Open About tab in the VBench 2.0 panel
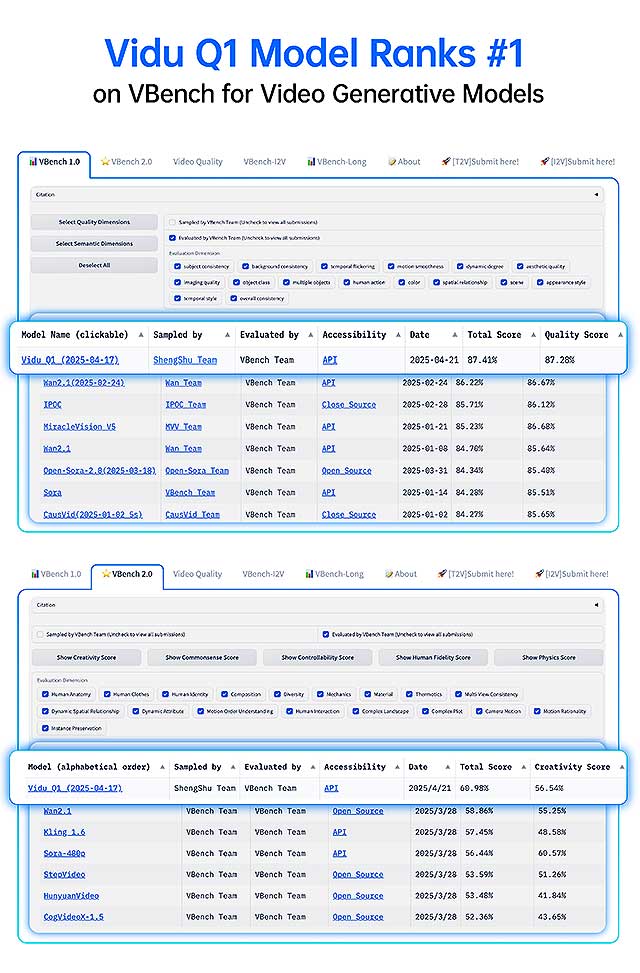 coord(401,574)
